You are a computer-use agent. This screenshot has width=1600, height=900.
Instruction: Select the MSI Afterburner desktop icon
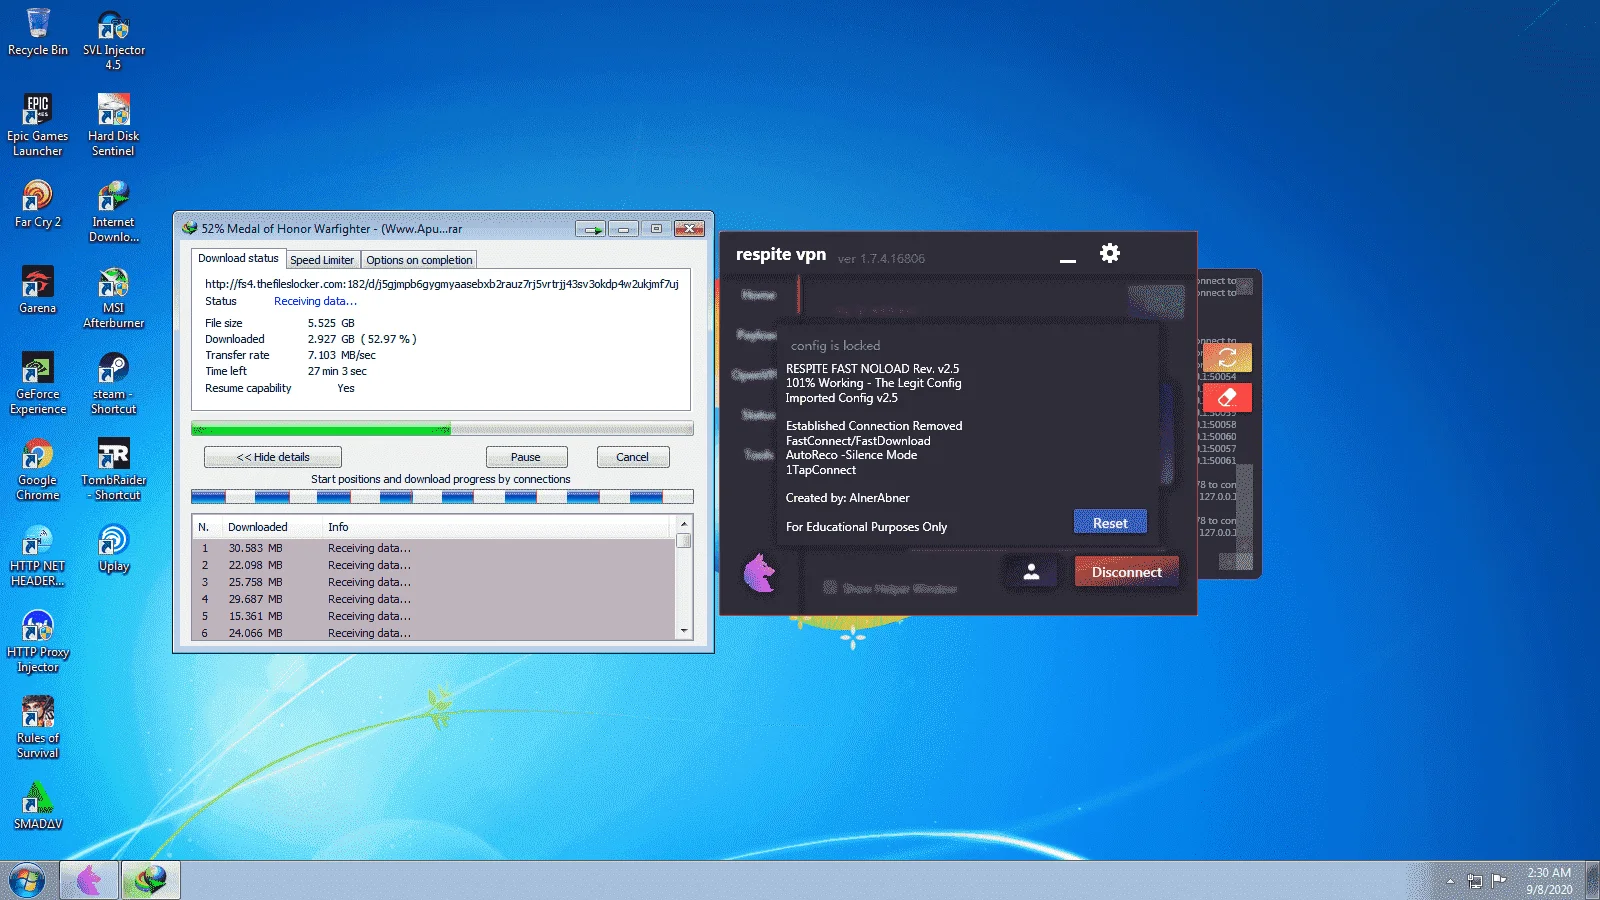[113, 297]
